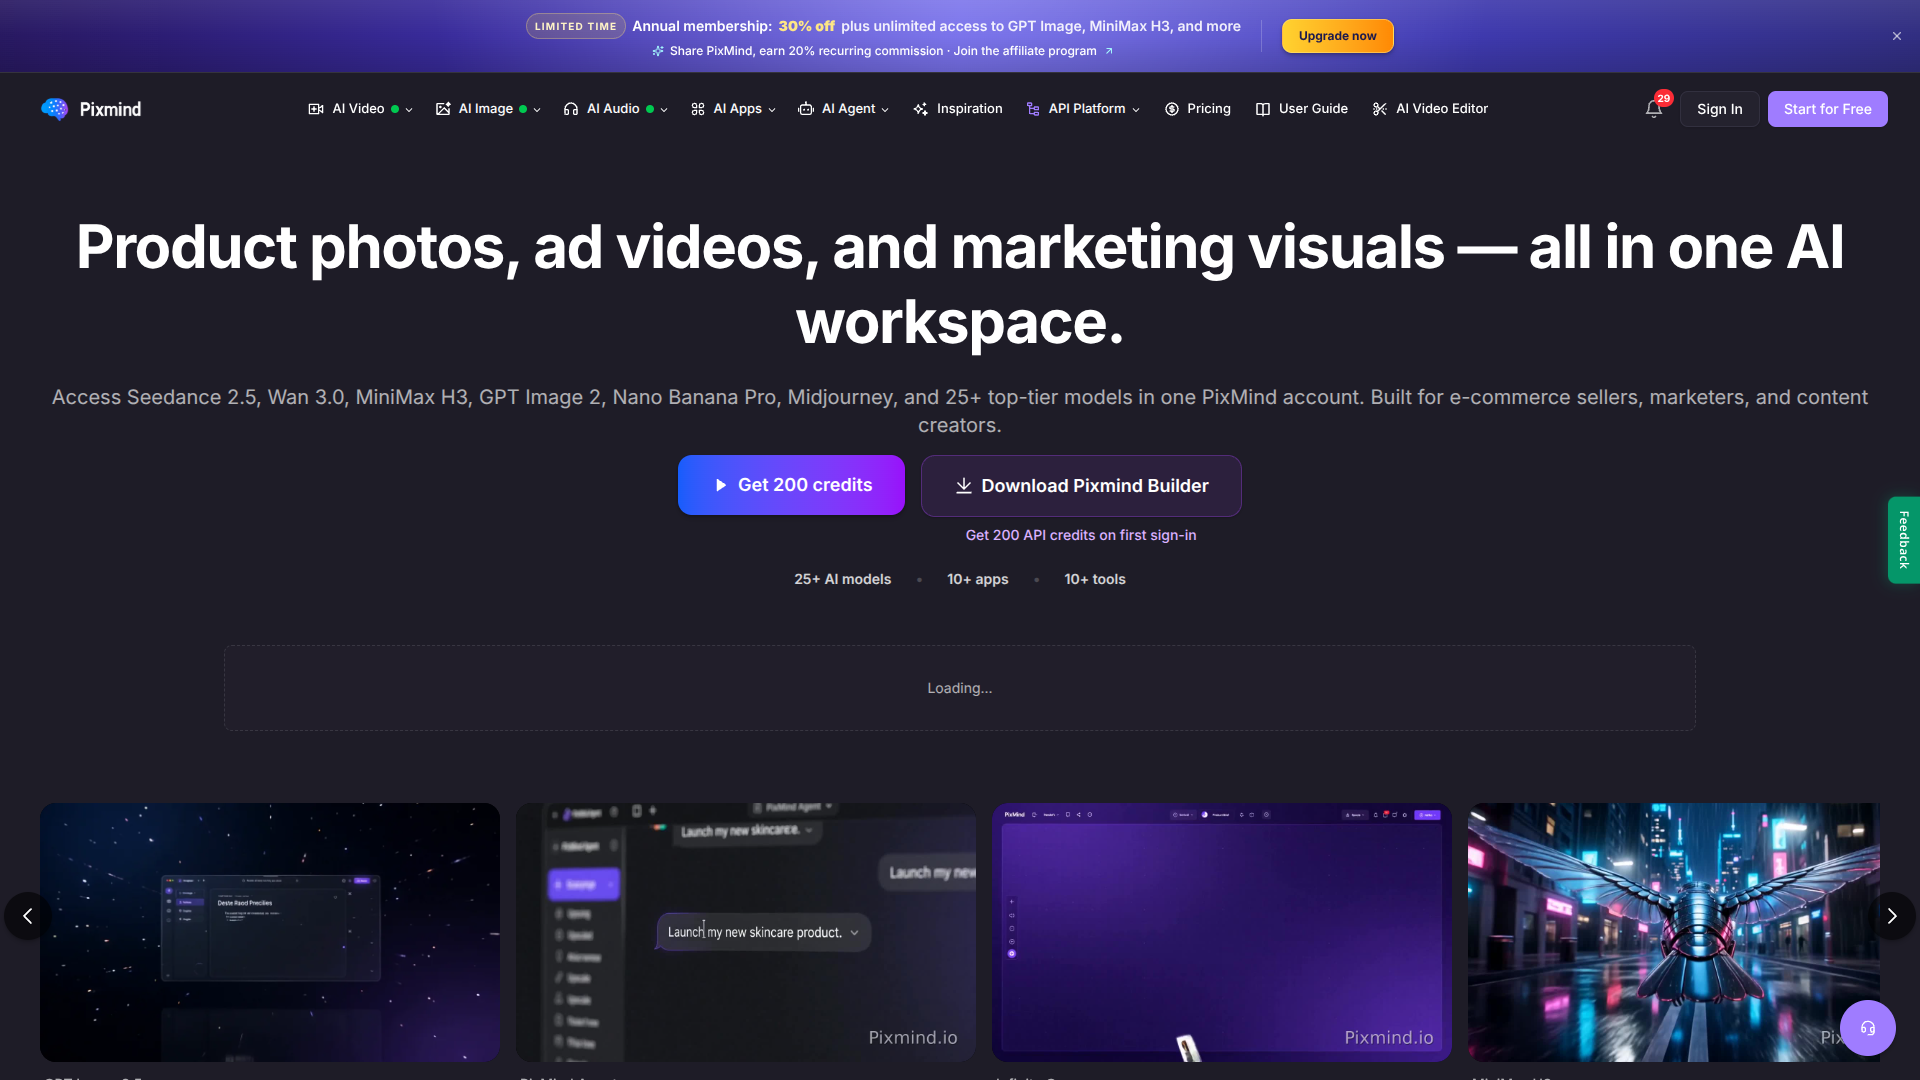Image resolution: width=1920 pixels, height=1080 pixels.
Task: Open the notifications bell icon
Action: pos(1654,109)
